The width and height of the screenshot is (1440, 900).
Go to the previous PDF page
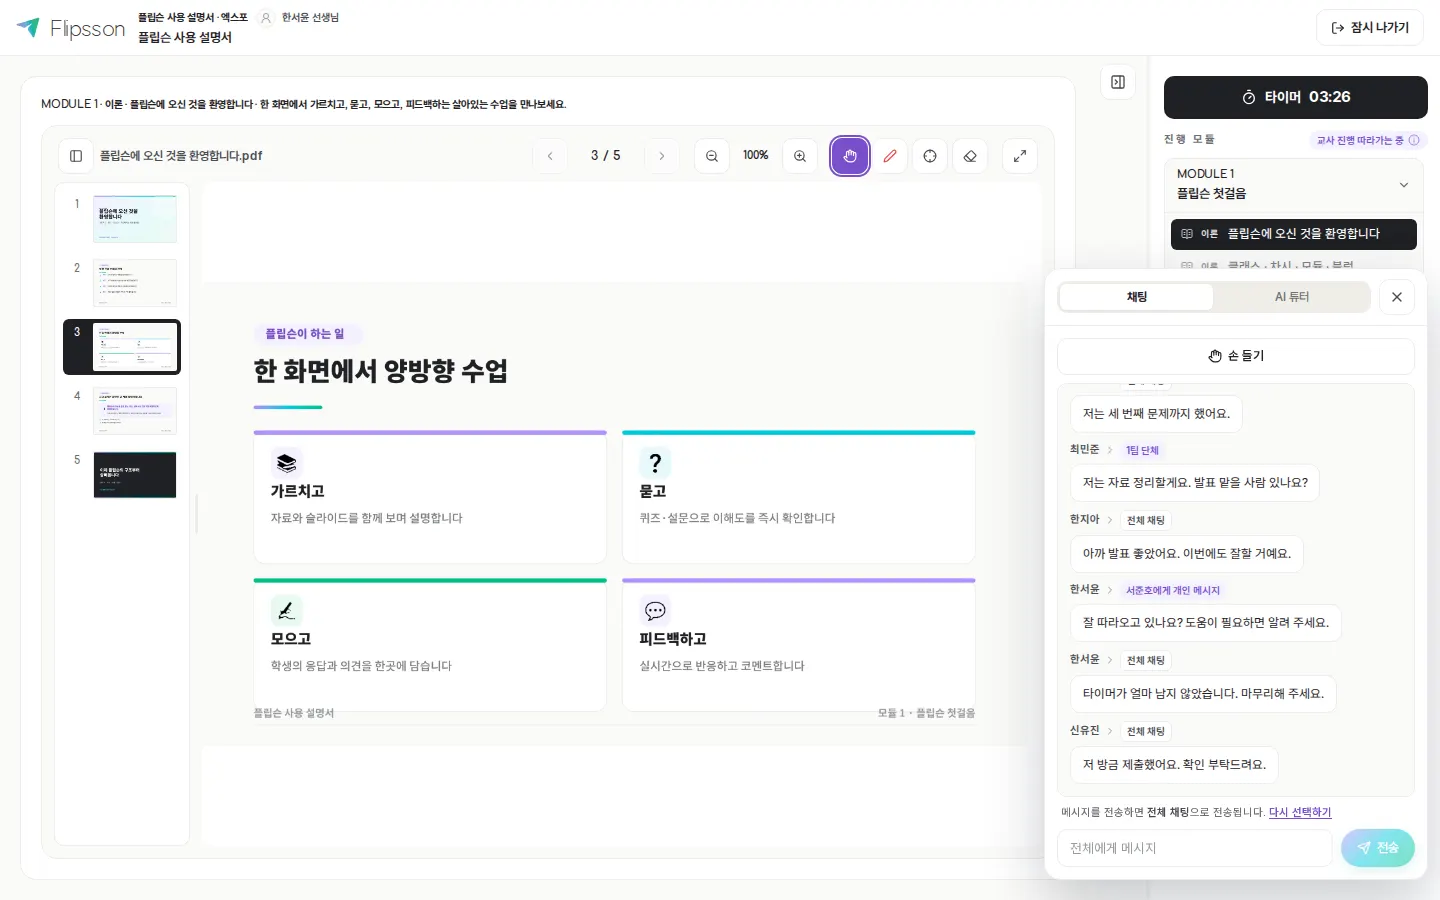pyautogui.click(x=550, y=156)
